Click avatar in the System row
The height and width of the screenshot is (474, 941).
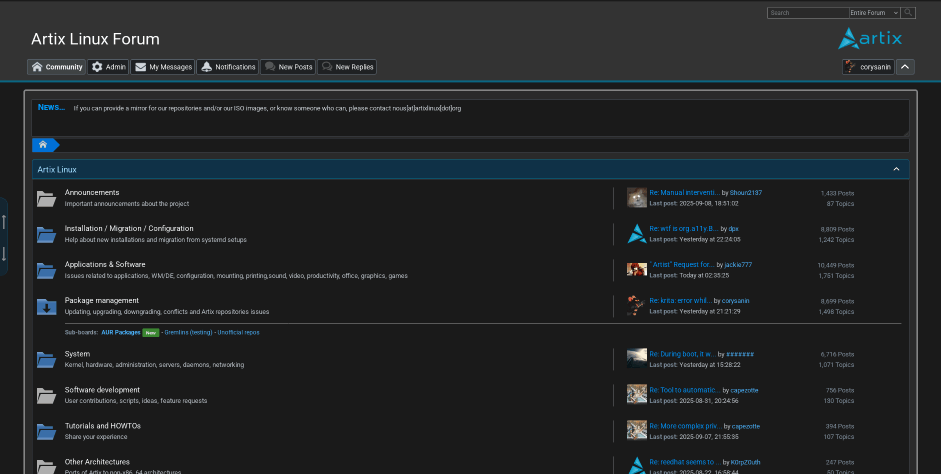[637, 358]
